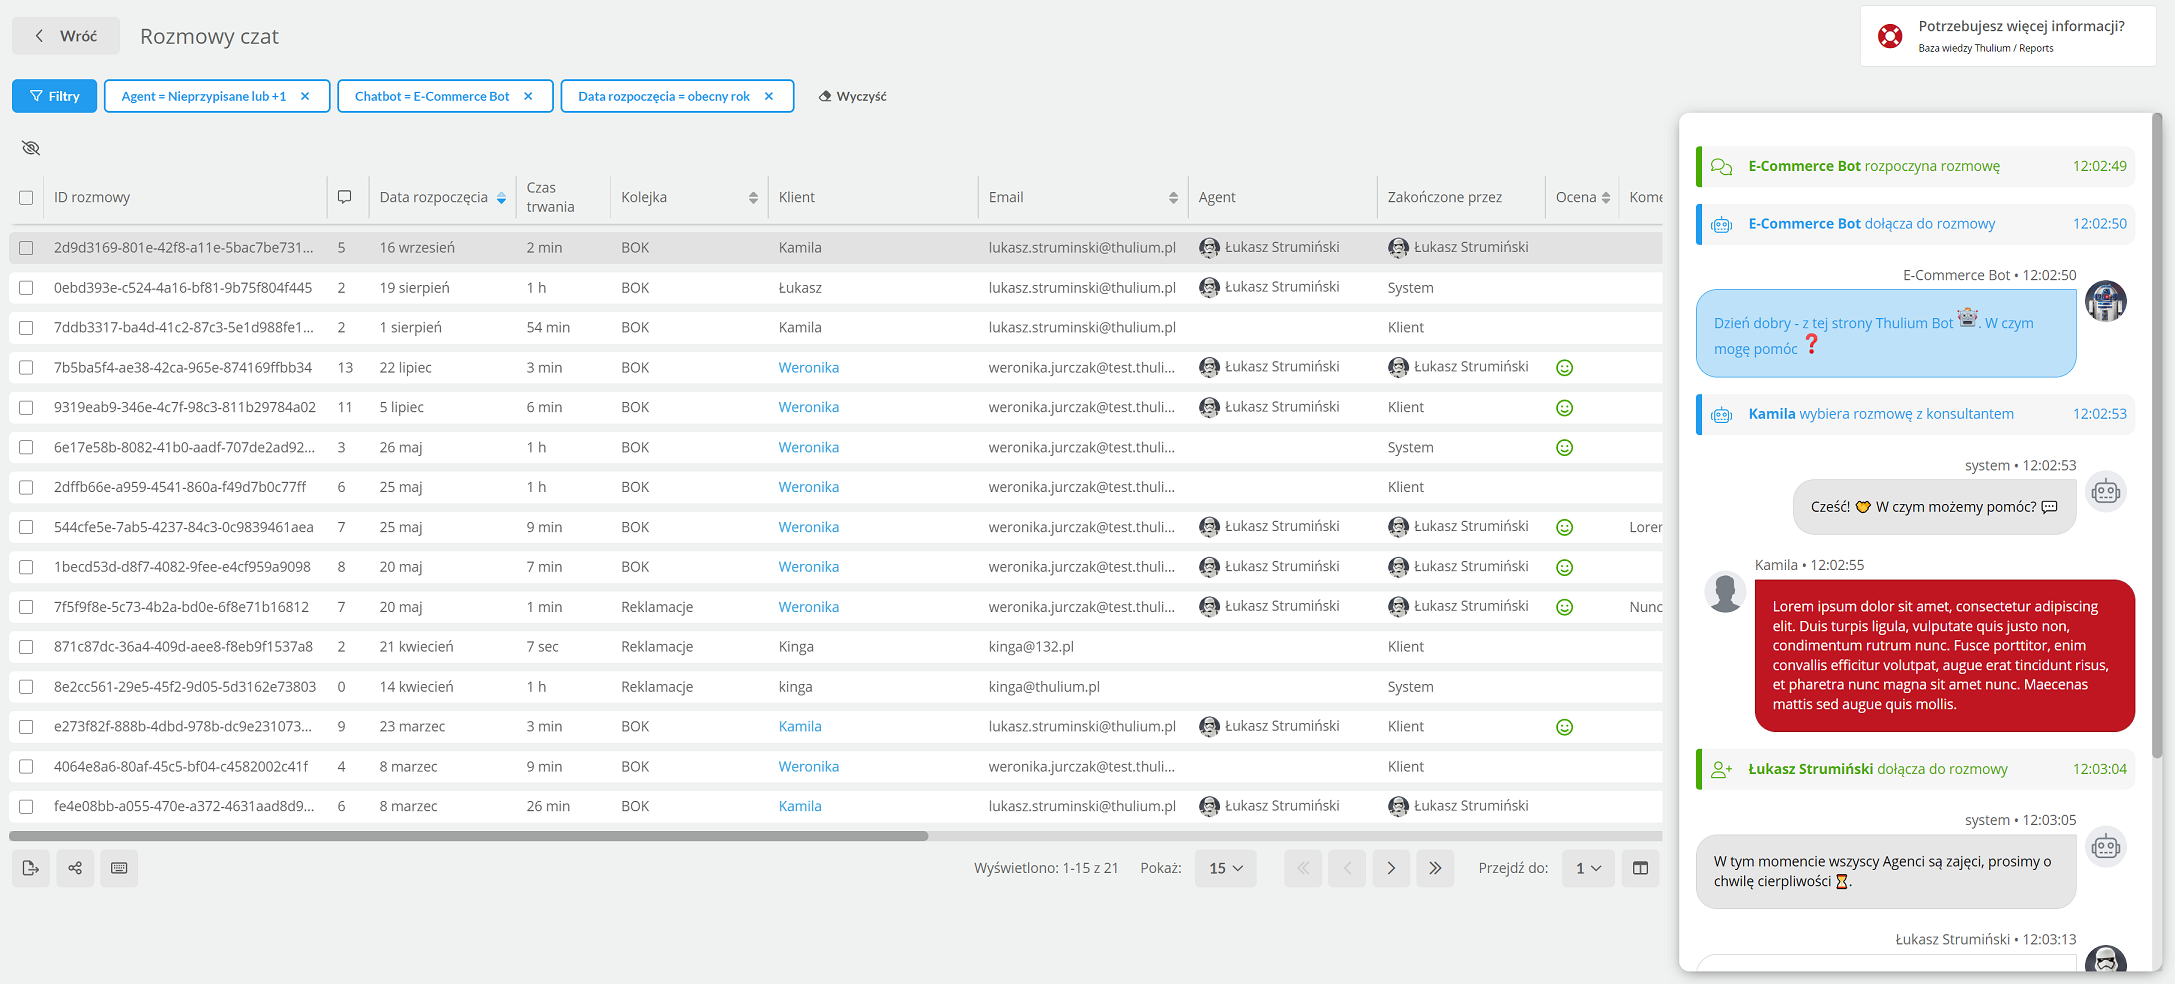
Task: Remove the Chatbot = E-Commerce Bot filter
Action: coord(528,96)
